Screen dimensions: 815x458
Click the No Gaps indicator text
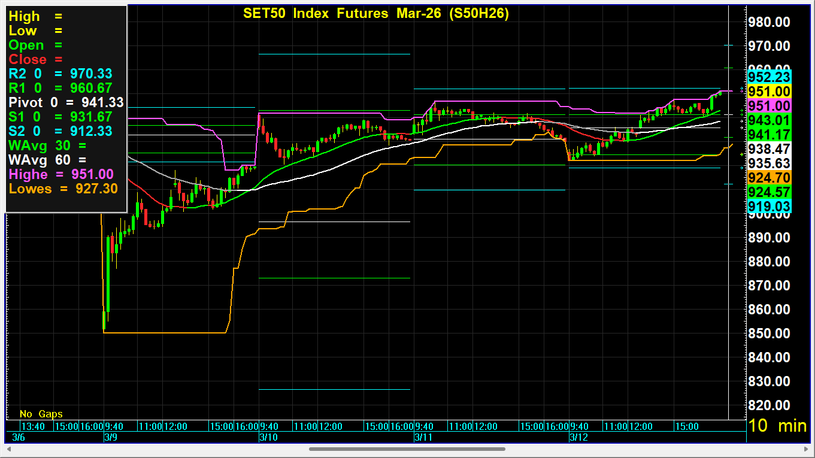41,413
